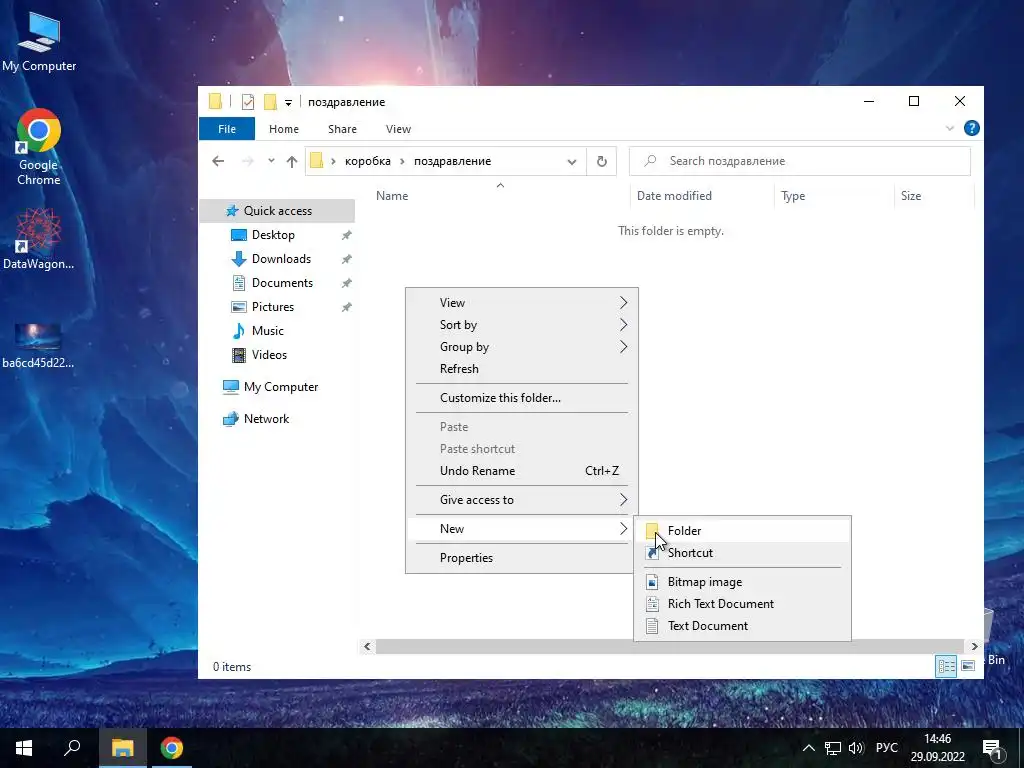This screenshot has width=1024, height=768.
Task: Go up one folder level
Action: tap(292, 161)
